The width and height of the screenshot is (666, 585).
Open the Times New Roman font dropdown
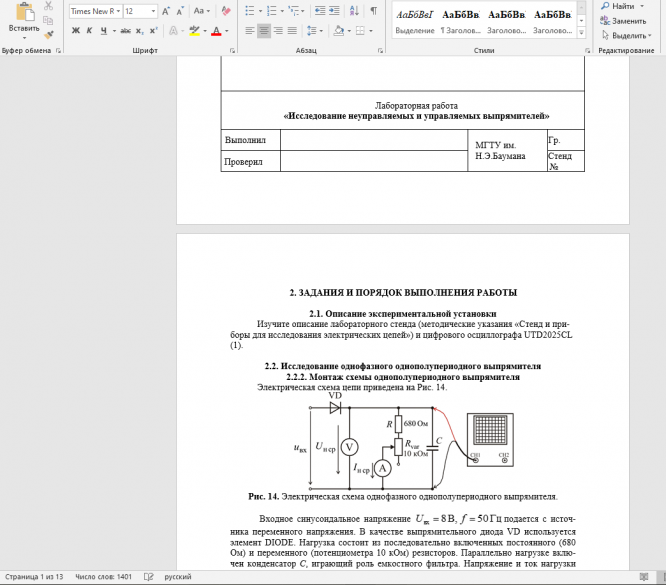(118, 11)
